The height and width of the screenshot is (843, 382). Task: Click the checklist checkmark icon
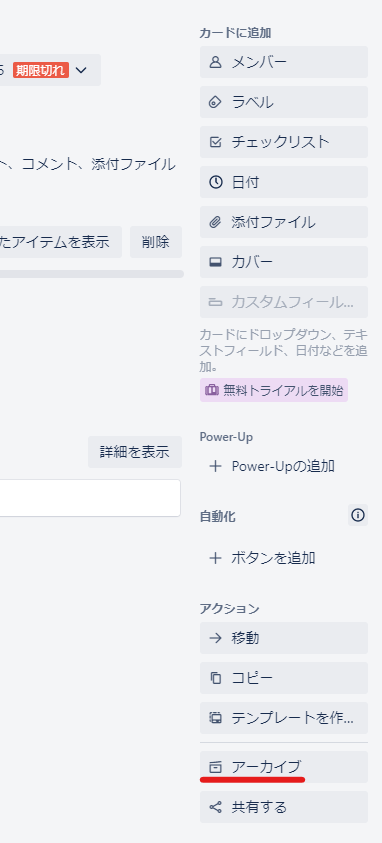pyautogui.click(x=215, y=142)
